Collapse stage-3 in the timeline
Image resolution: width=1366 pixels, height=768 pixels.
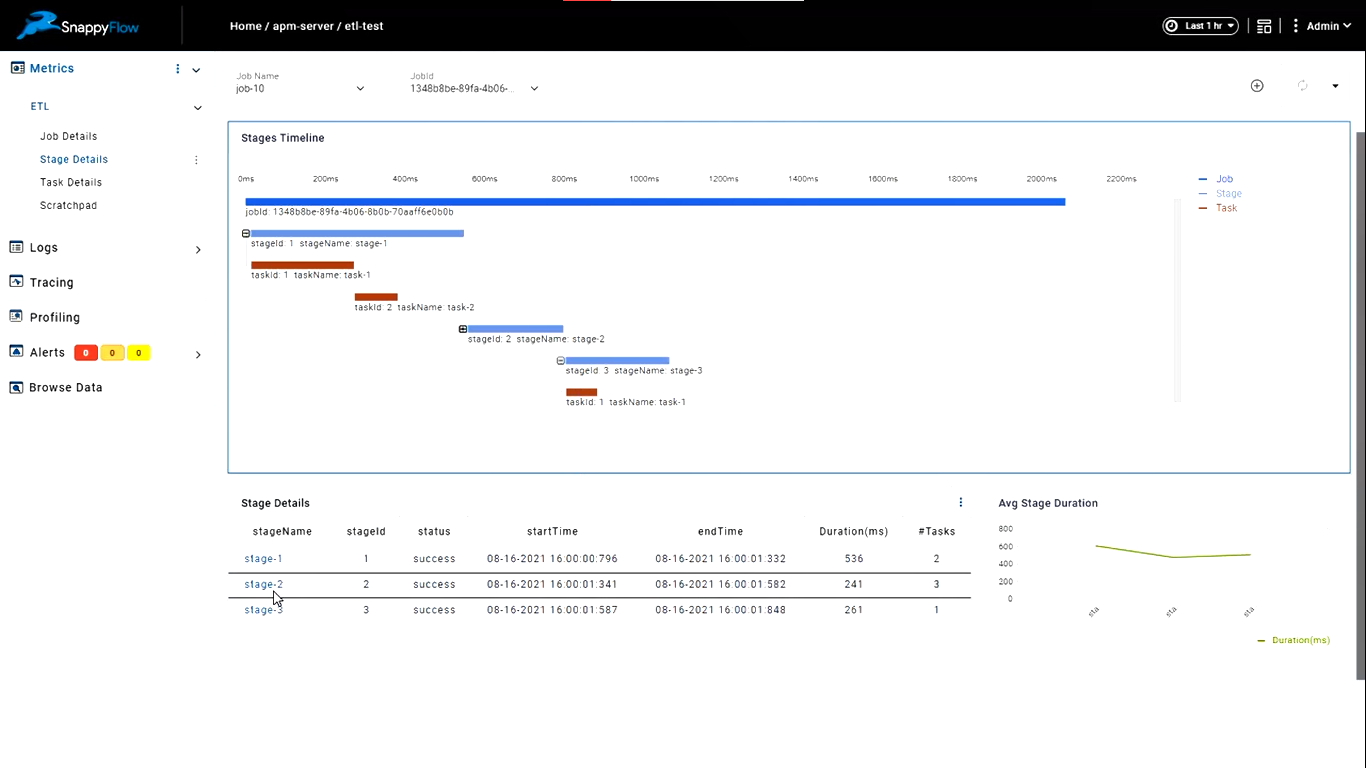pyautogui.click(x=561, y=361)
